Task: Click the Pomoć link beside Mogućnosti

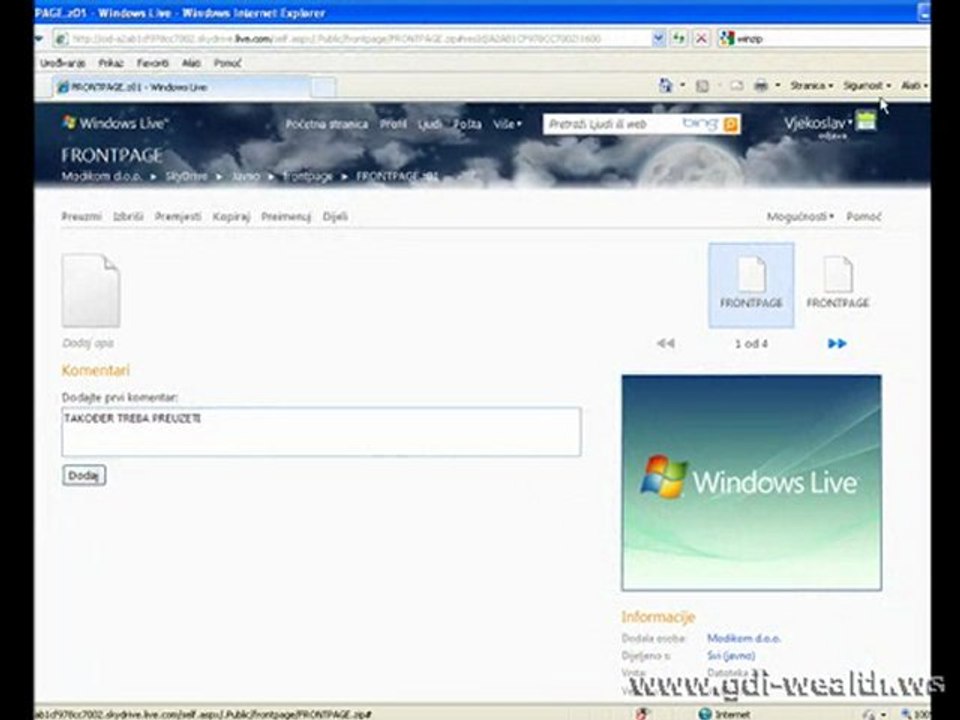Action: [x=864, y=217]
